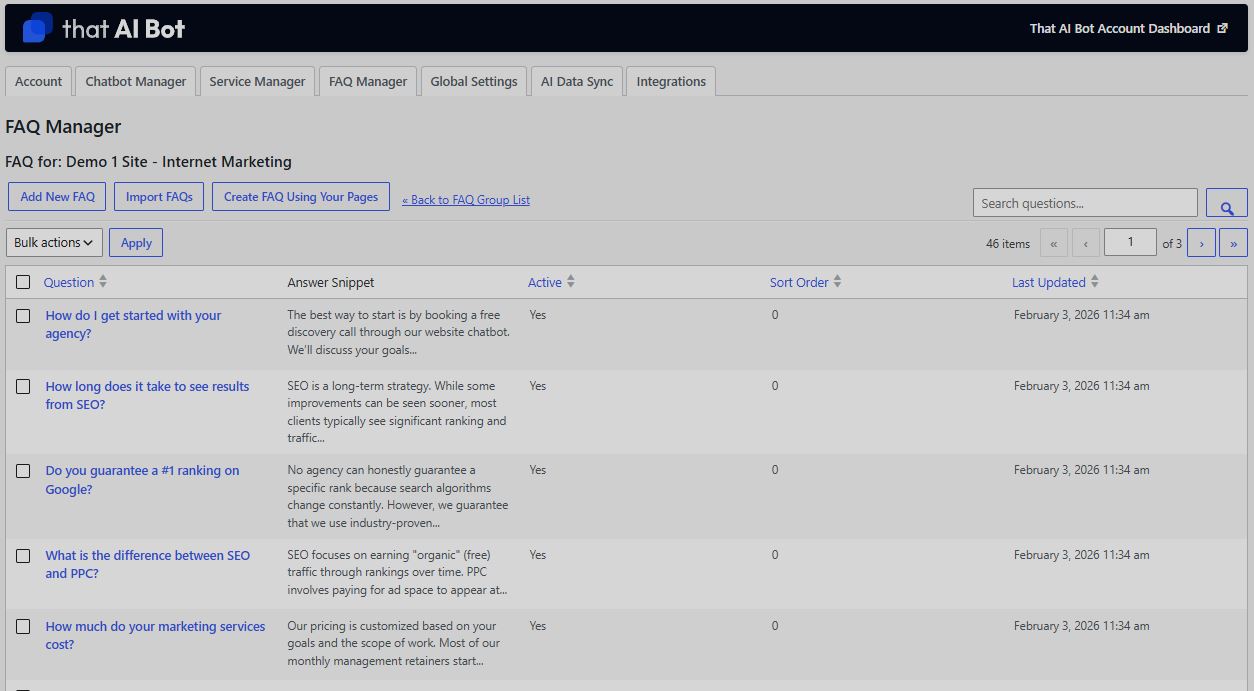Open the Global Settings tab
Viewport: 1254px width, 691px height.
tap(474, 81)
